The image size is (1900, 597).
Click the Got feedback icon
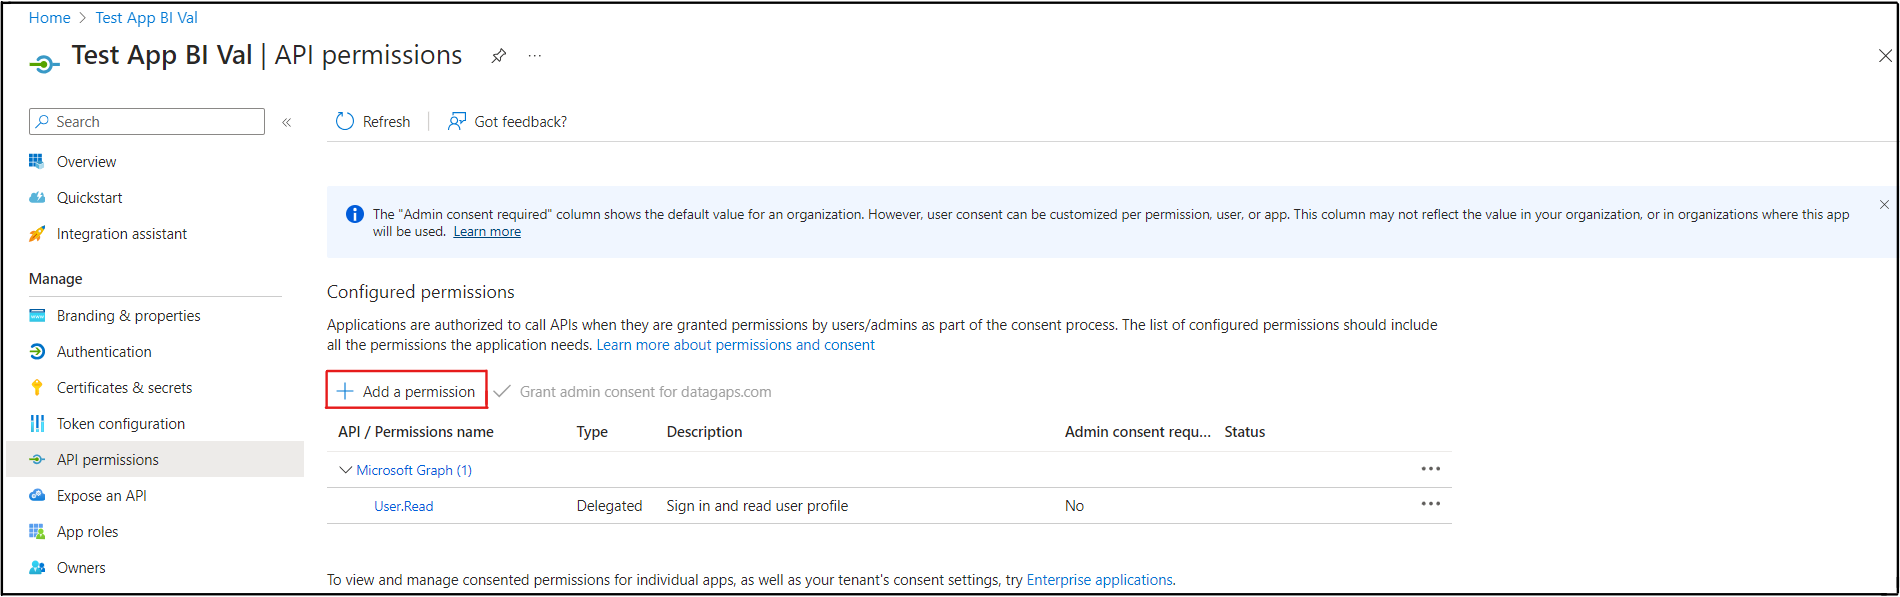(x=457, y=121)
